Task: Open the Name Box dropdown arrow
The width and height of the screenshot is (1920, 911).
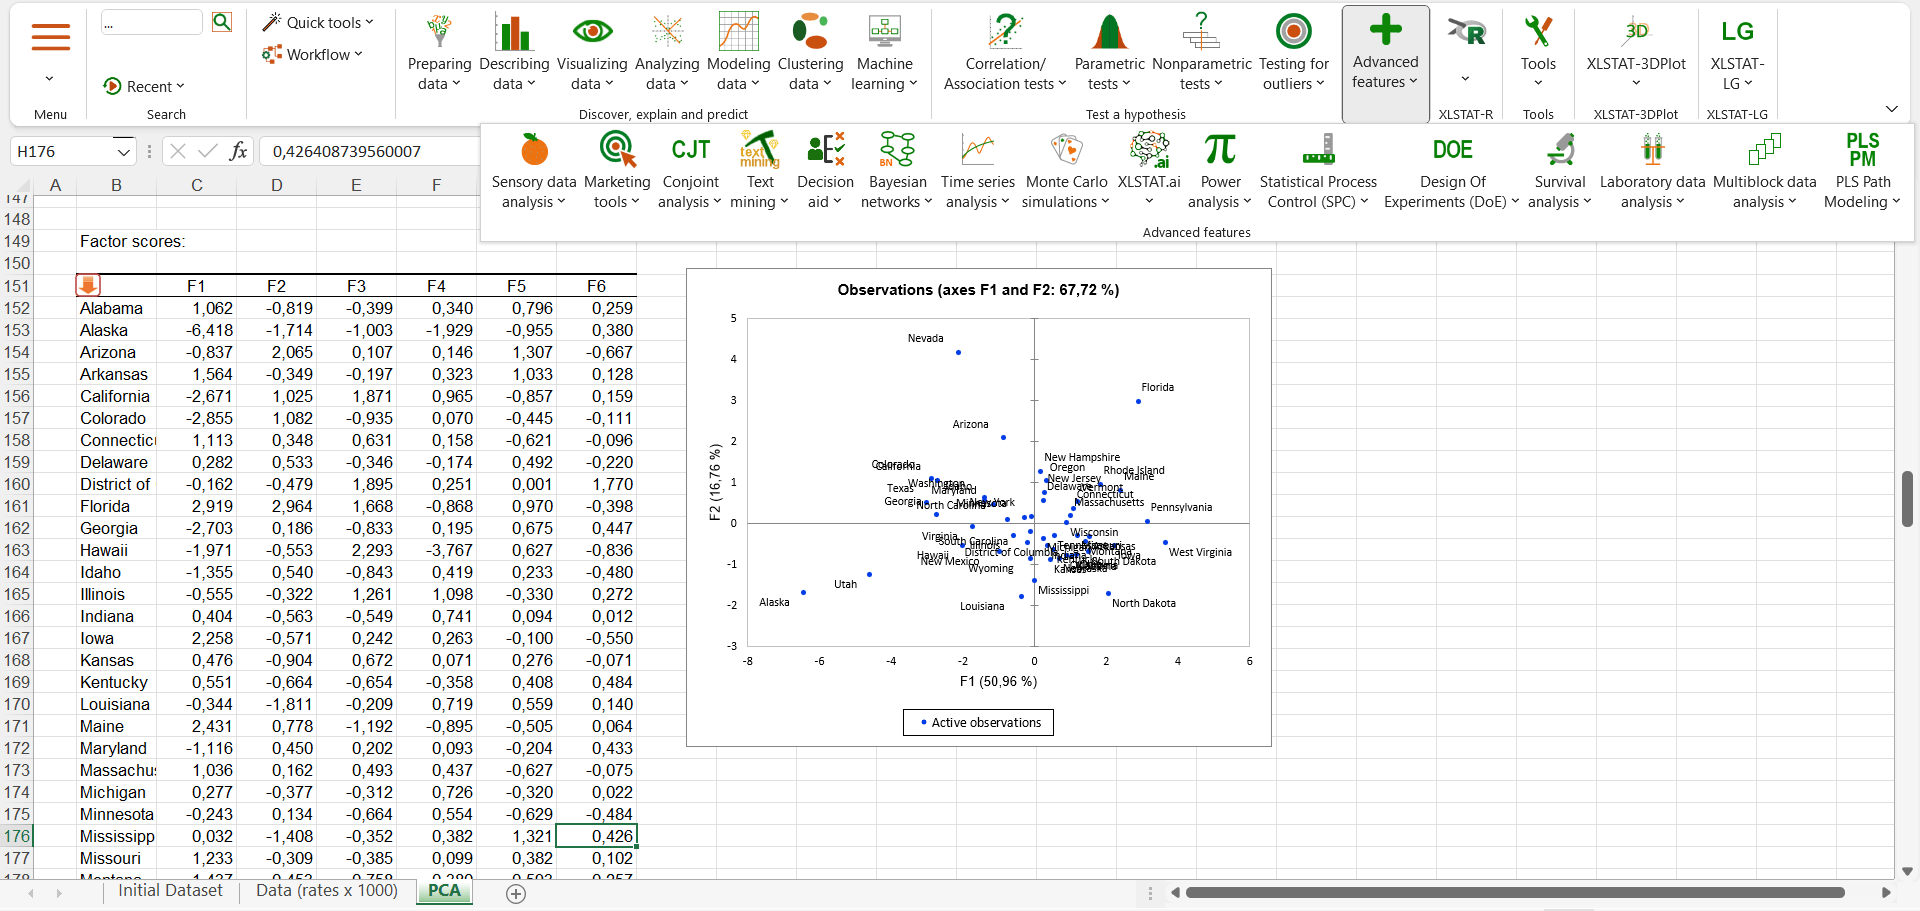Action: [123, 152]
